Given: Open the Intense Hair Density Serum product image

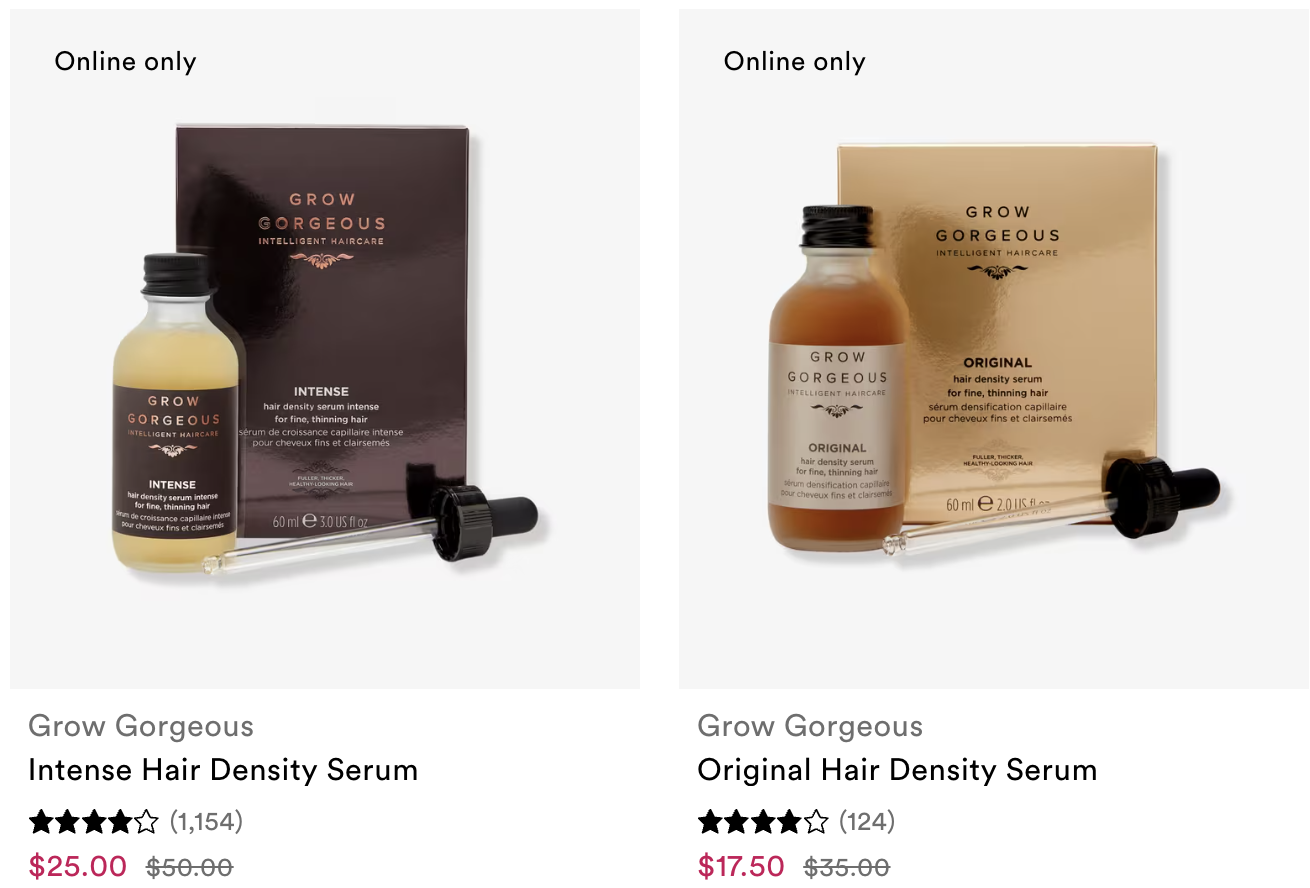Looking at the screenshot, I should (325, 349).
